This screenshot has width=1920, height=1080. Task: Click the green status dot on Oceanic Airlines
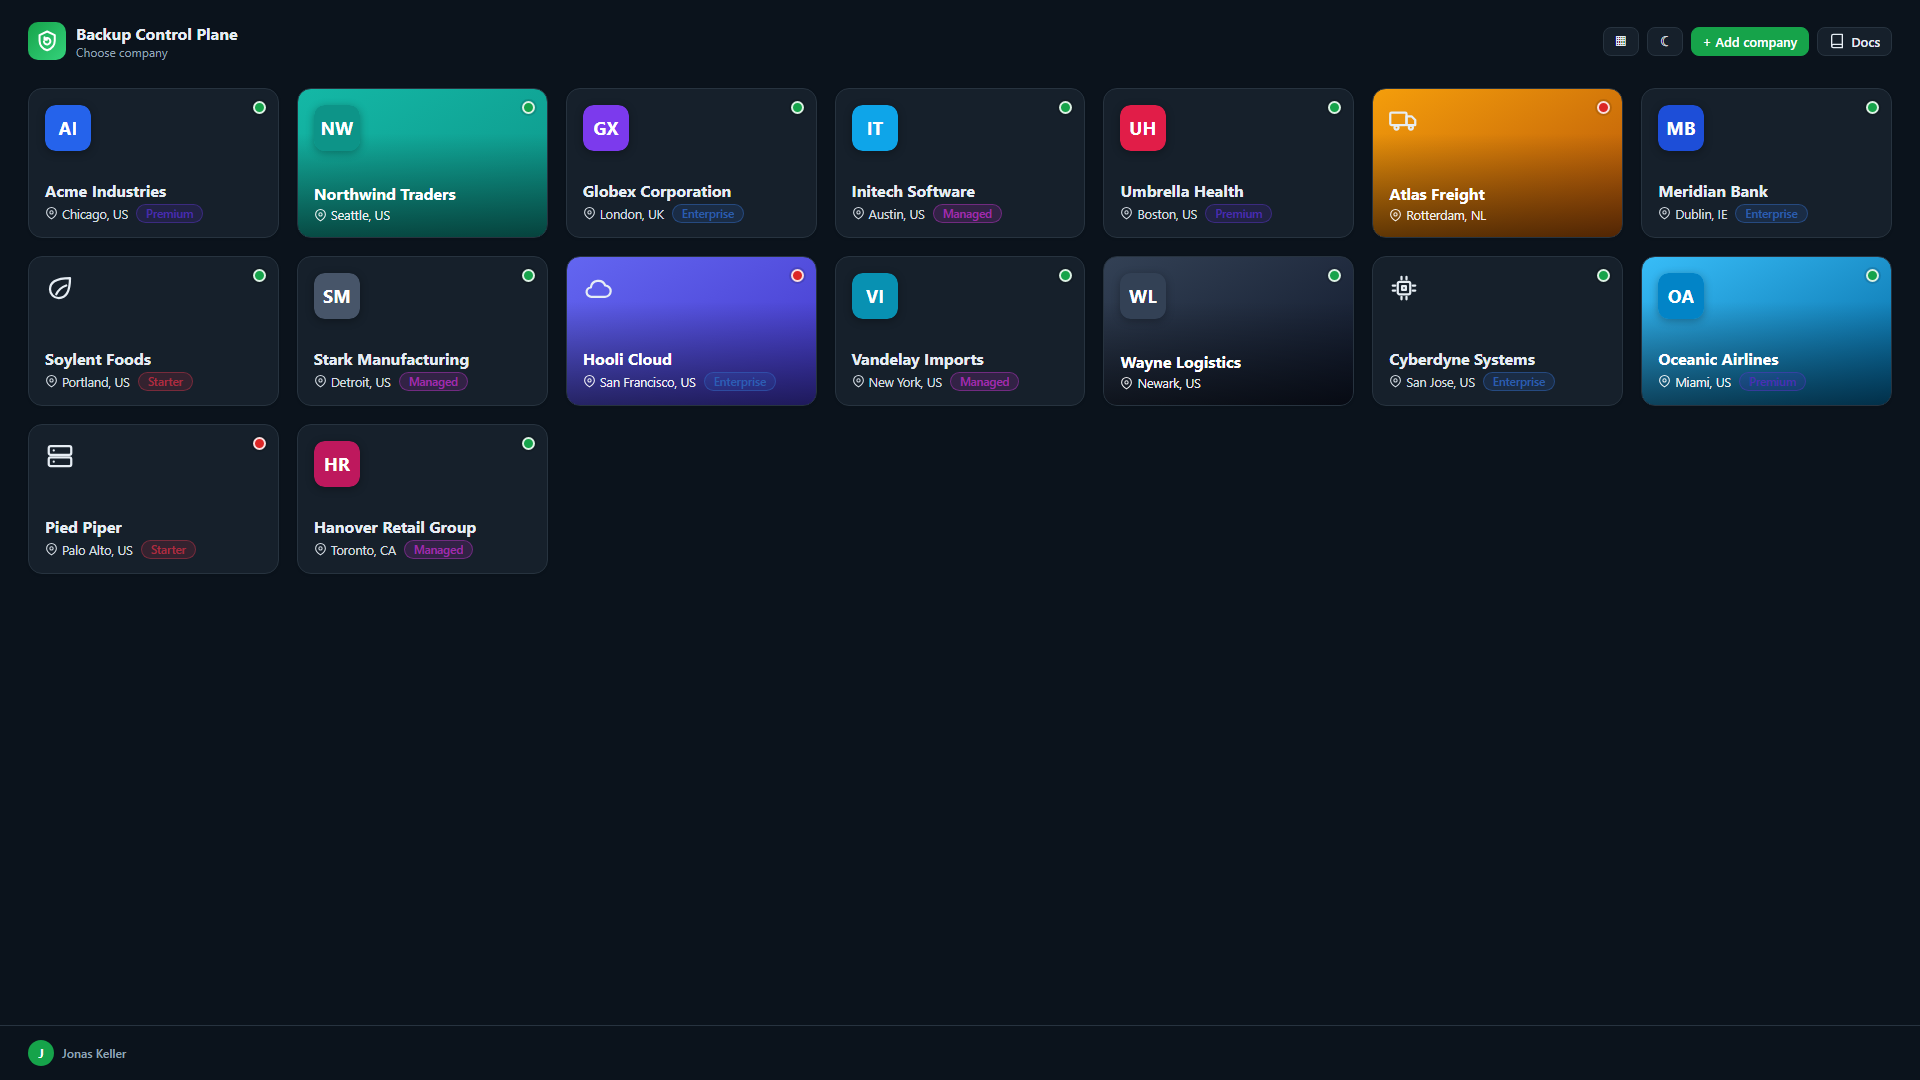[1872, 275]
